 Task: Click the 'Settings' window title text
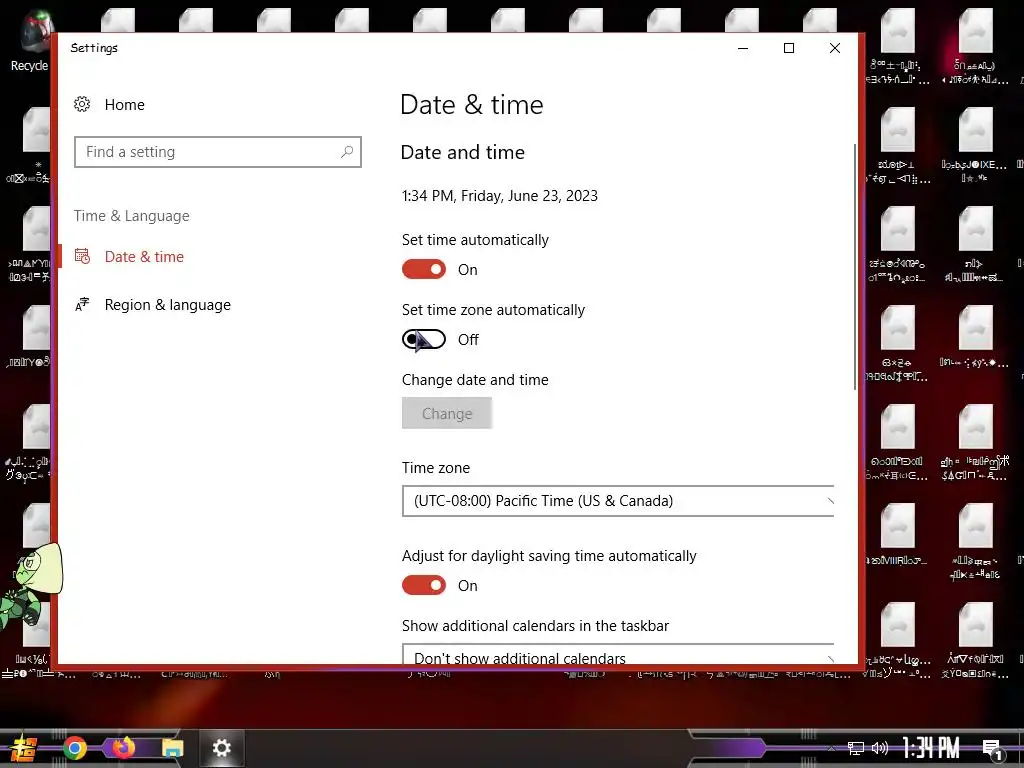pyautogui.click(x=94, y=48)
